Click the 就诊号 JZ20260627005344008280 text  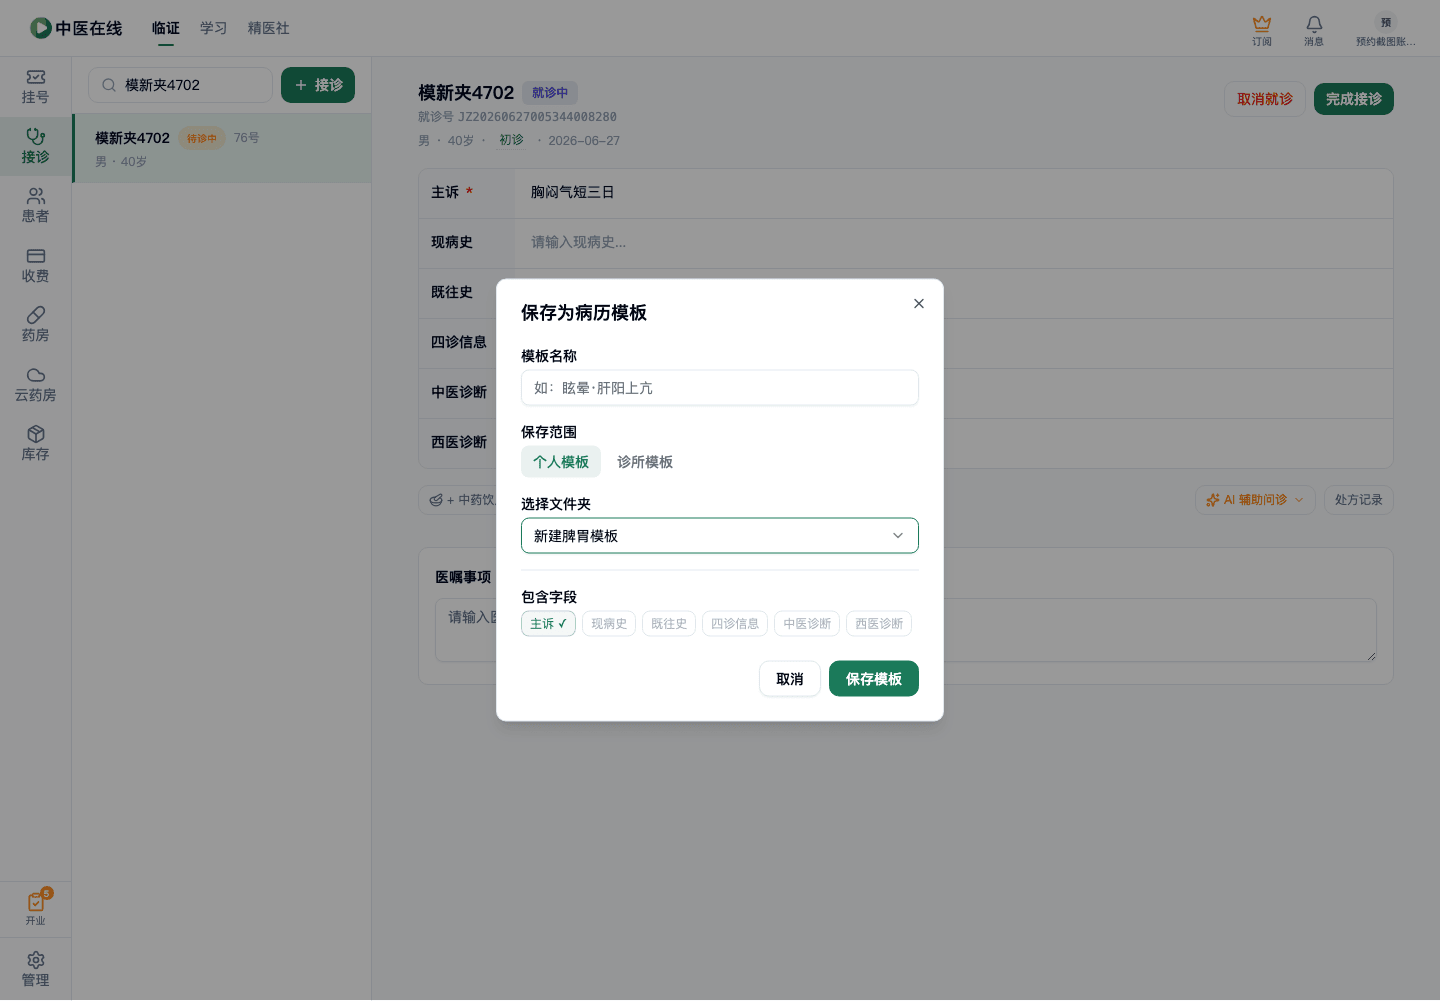517,117
